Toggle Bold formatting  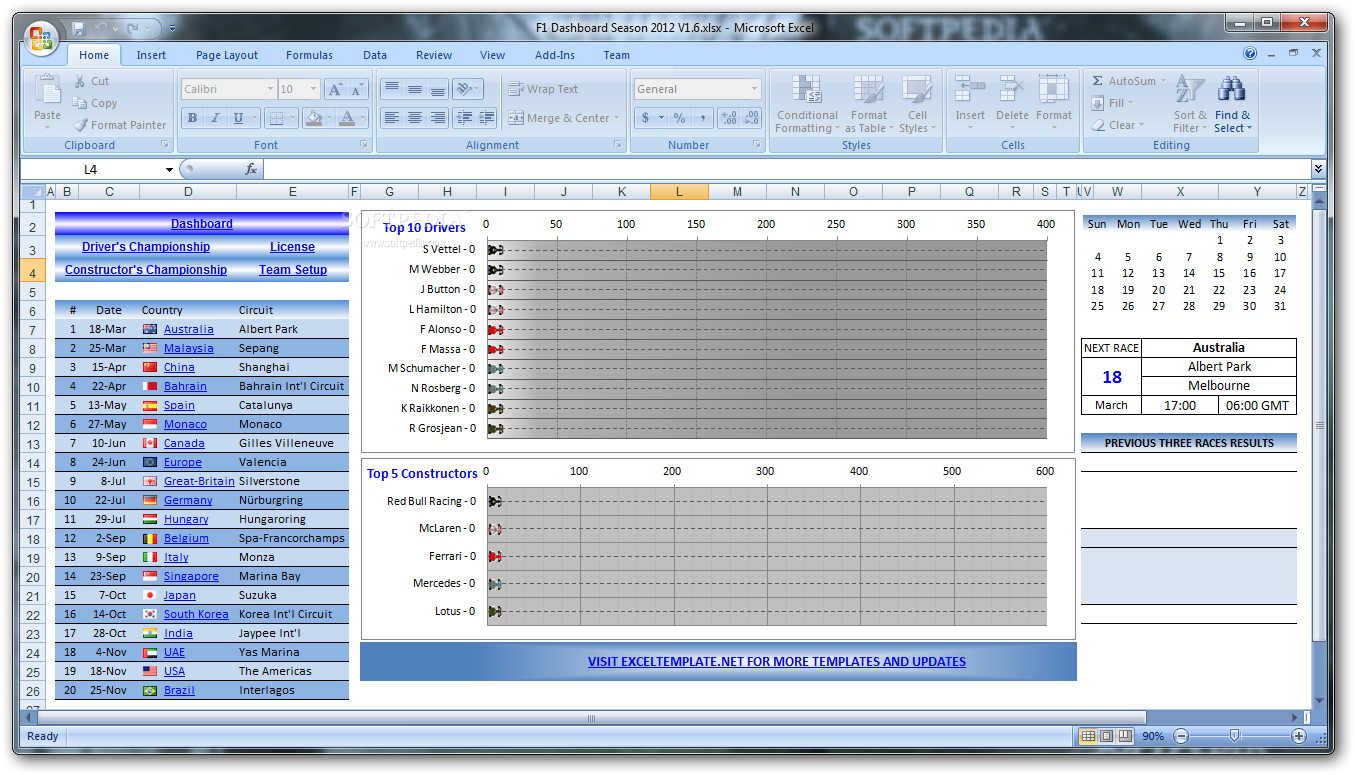click(192, 118)
